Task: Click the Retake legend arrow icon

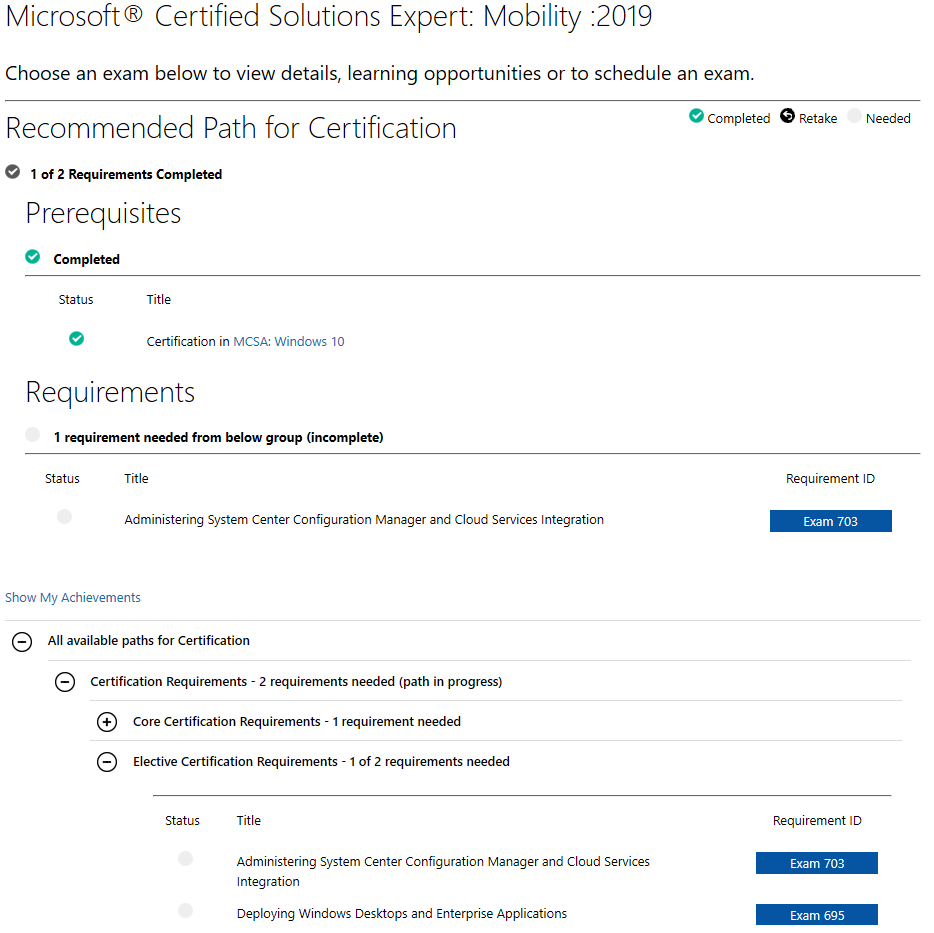Action: [787, 116]
